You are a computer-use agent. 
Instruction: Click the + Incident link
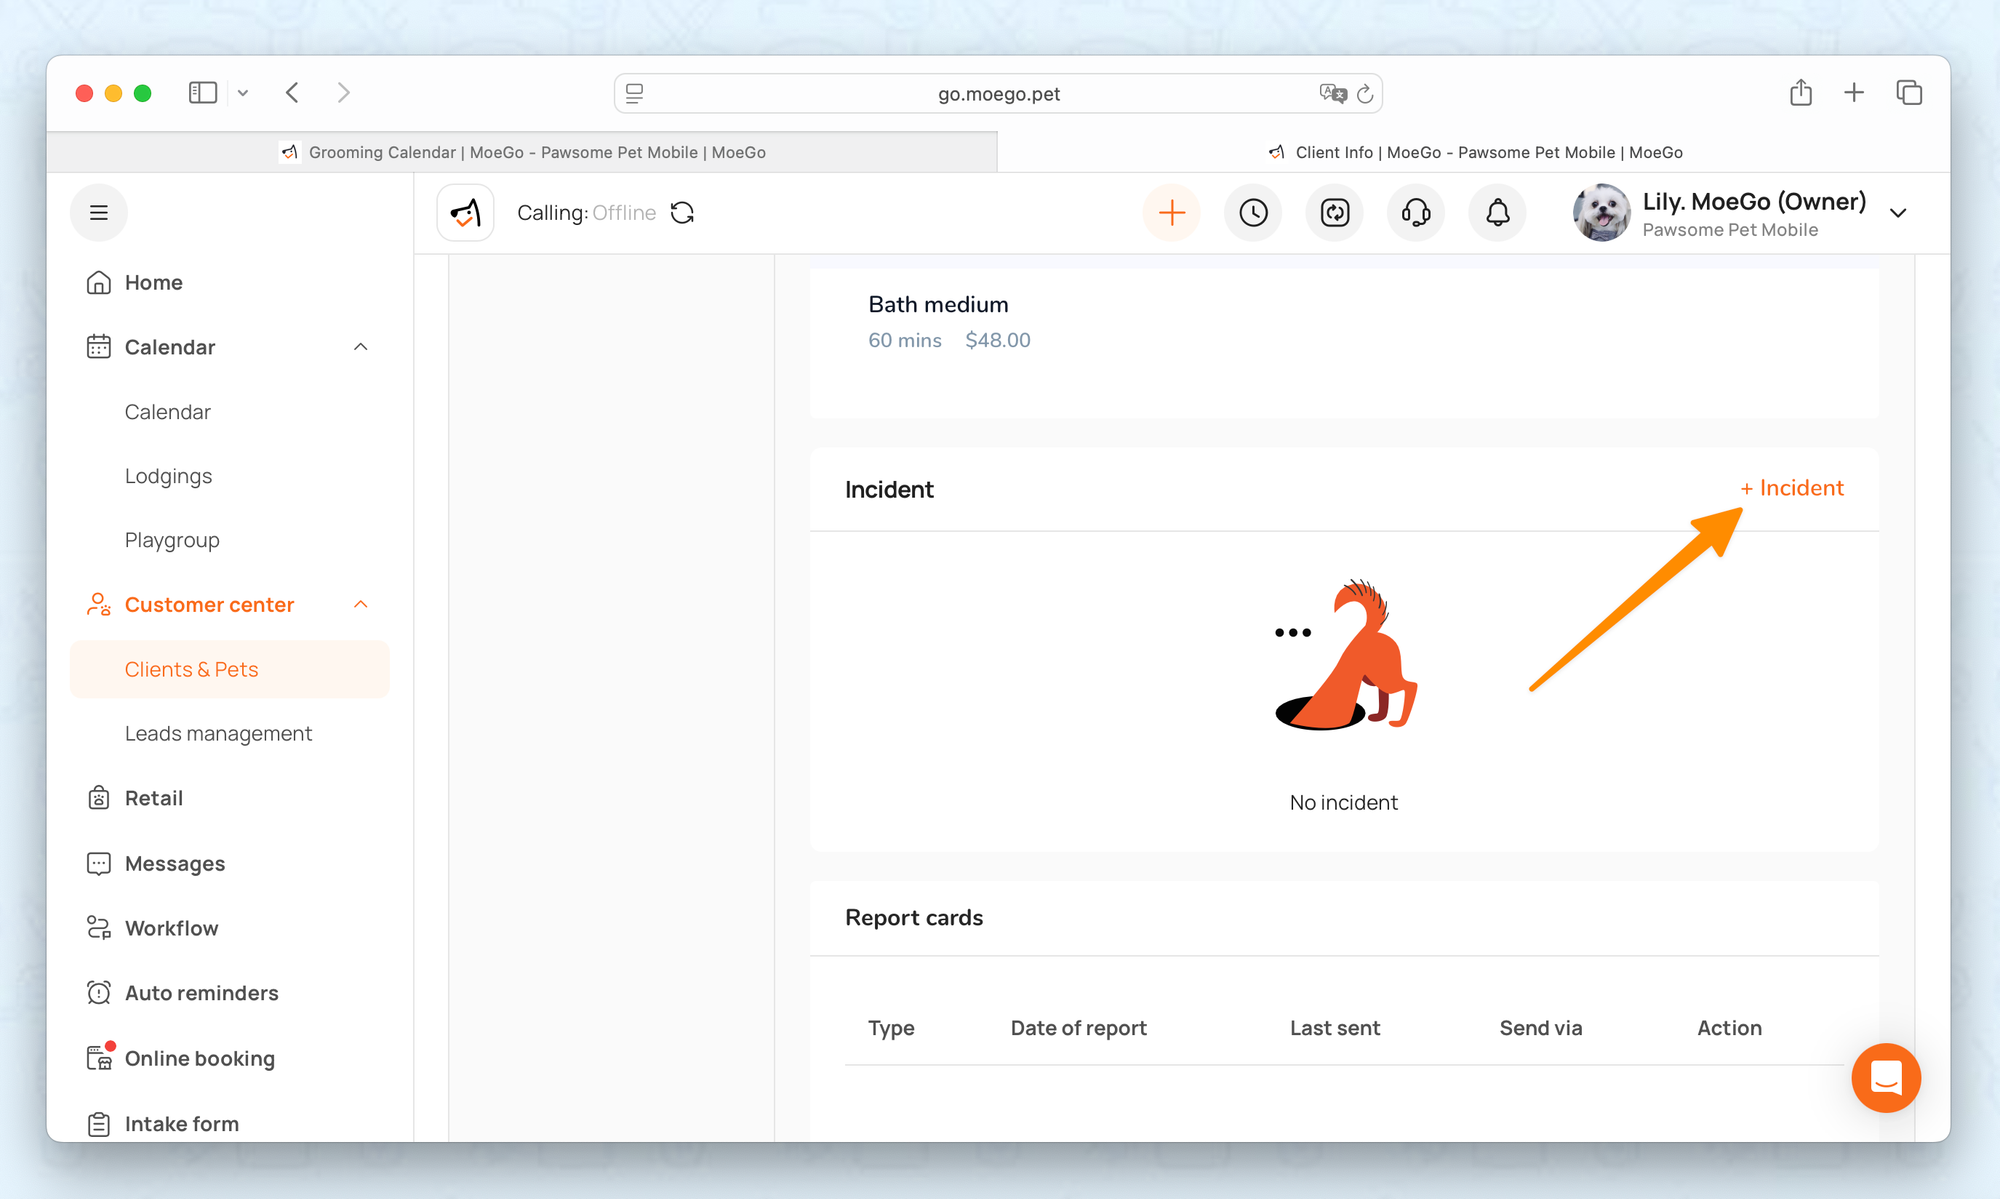[1791, 488]
